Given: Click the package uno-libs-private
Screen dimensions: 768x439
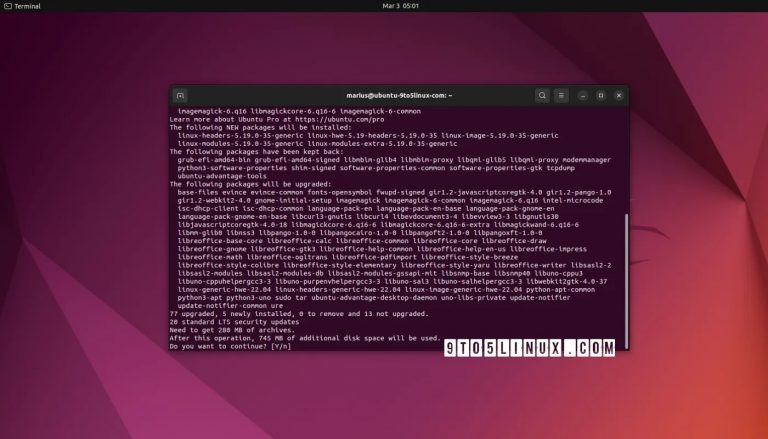Looking at the screenshot, I should (473, 298).
